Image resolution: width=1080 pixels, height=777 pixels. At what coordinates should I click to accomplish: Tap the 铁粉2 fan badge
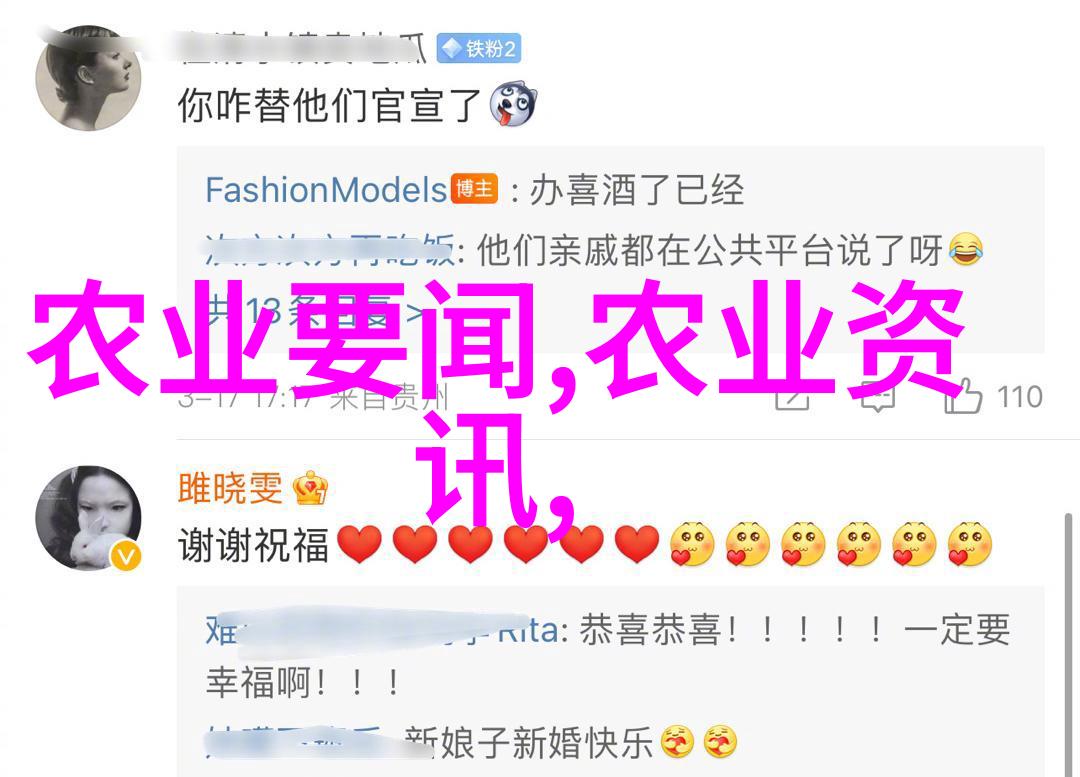click(479, 48)
